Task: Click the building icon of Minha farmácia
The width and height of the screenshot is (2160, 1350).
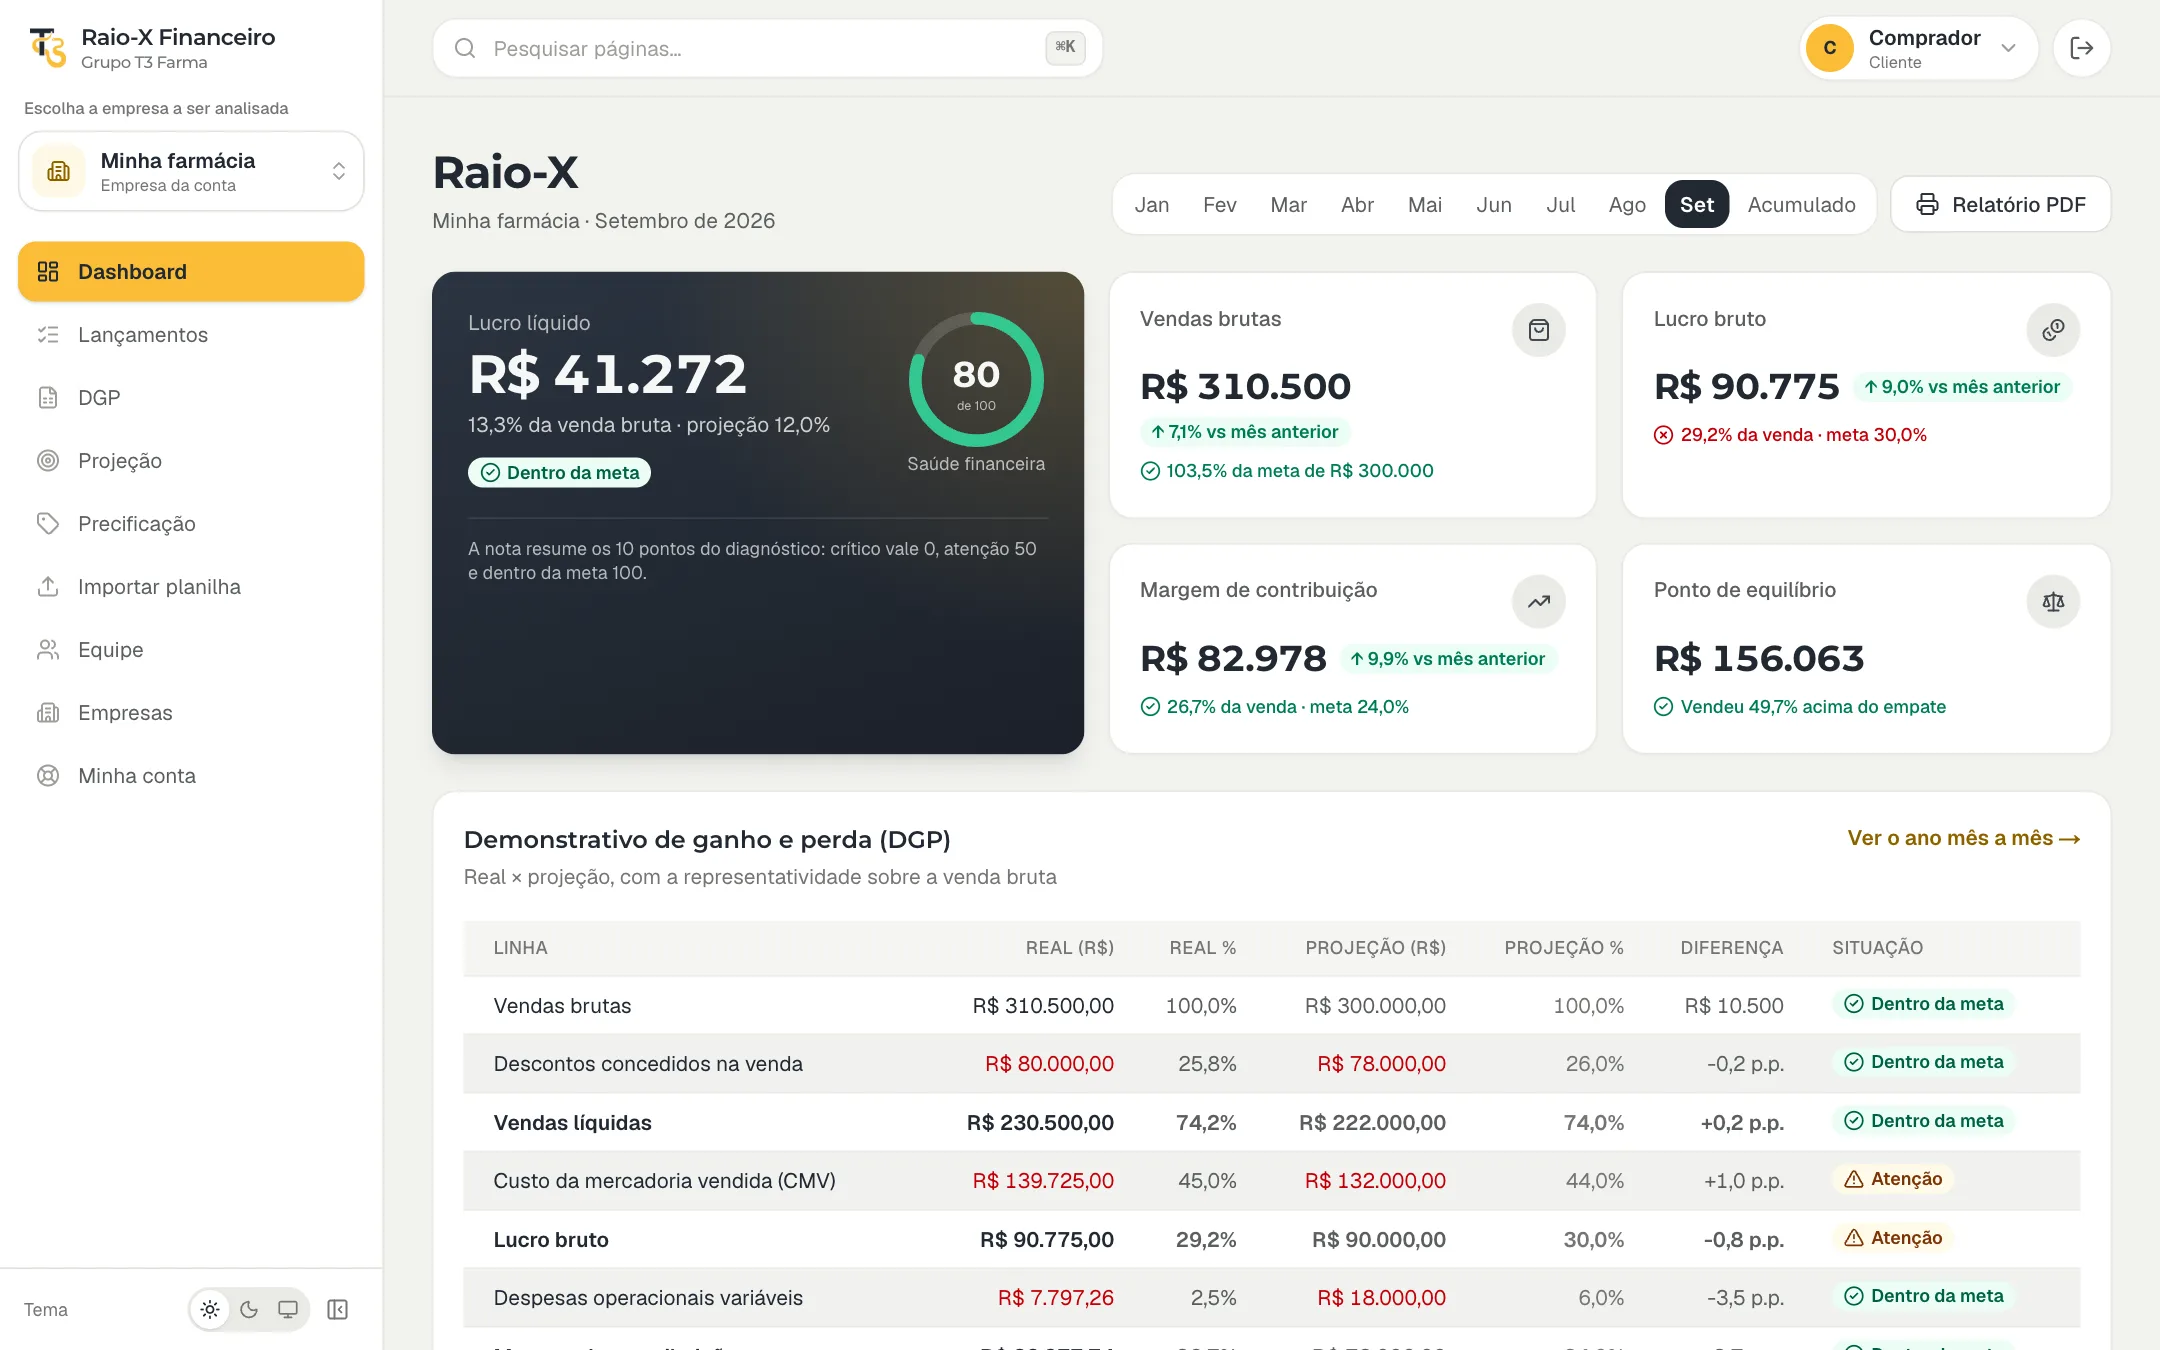Action: pos(59,171)
